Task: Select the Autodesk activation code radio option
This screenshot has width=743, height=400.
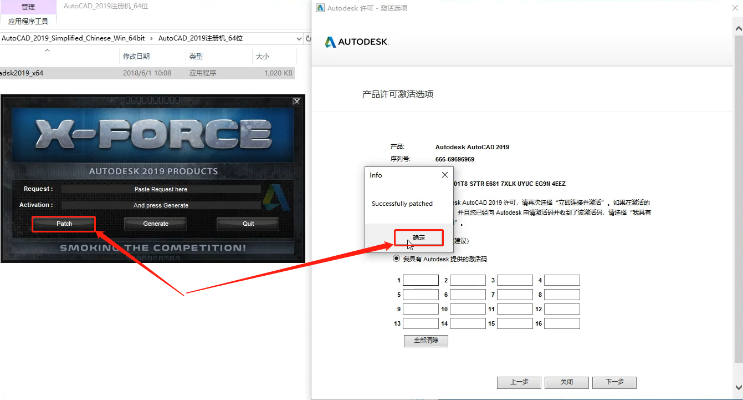Action: (x=396, y=259)
